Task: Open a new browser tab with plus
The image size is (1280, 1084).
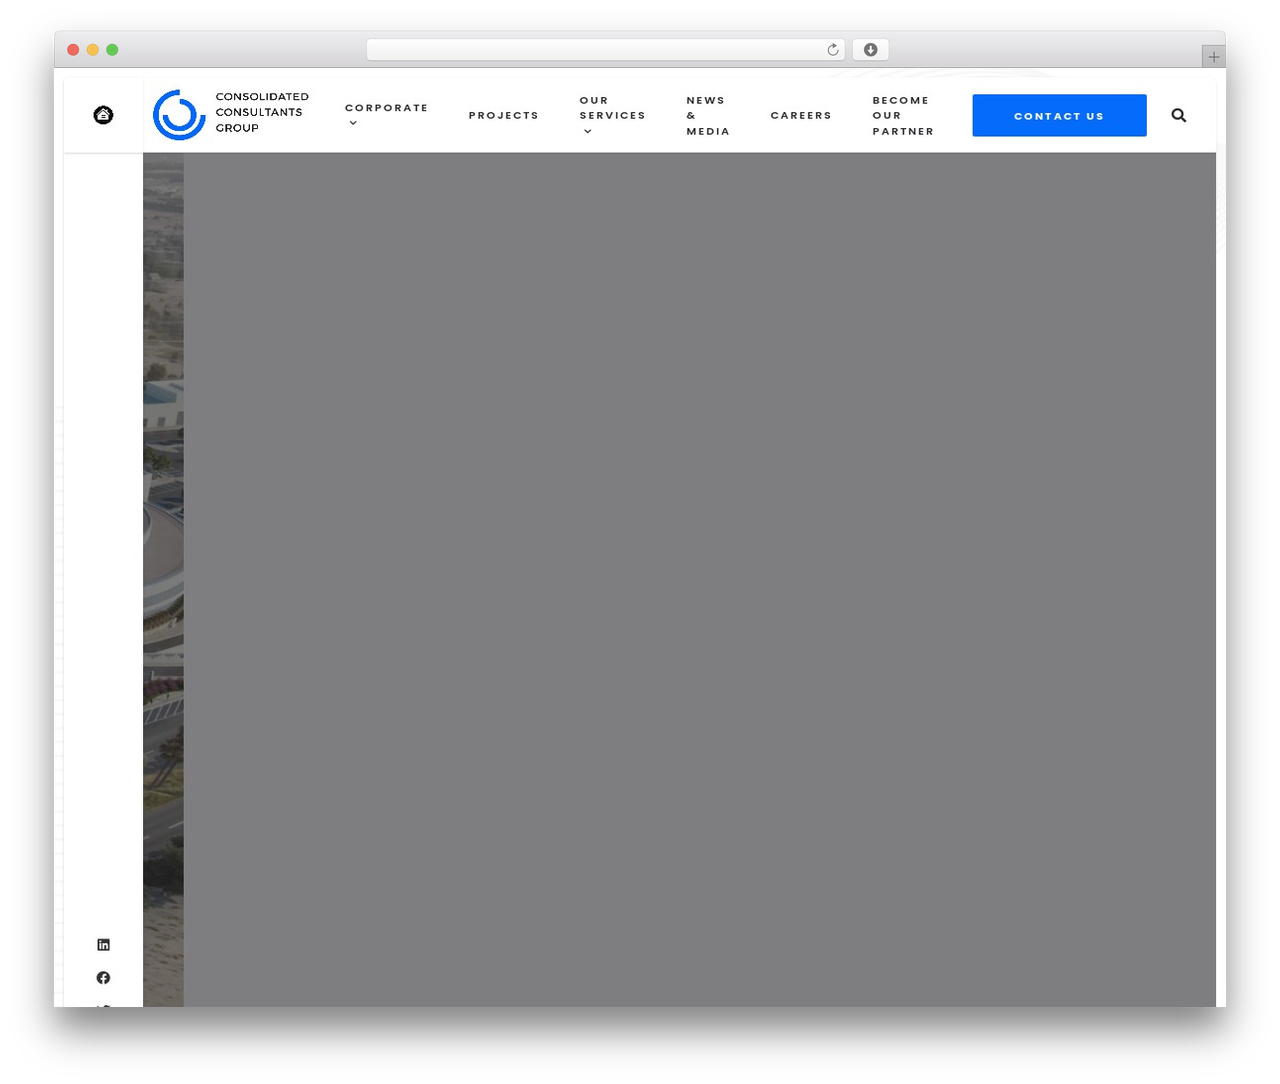Action: pos(1214,57)
